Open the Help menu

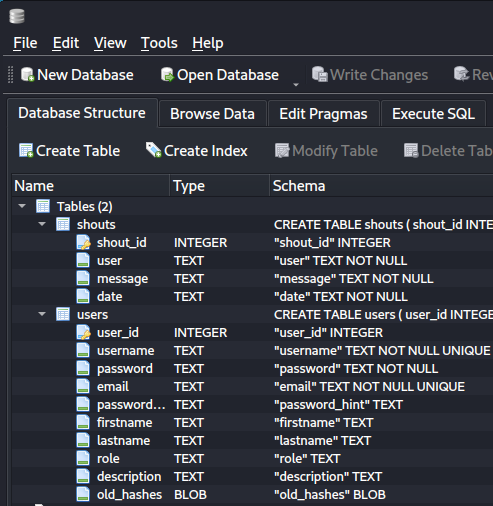(208, 43)
